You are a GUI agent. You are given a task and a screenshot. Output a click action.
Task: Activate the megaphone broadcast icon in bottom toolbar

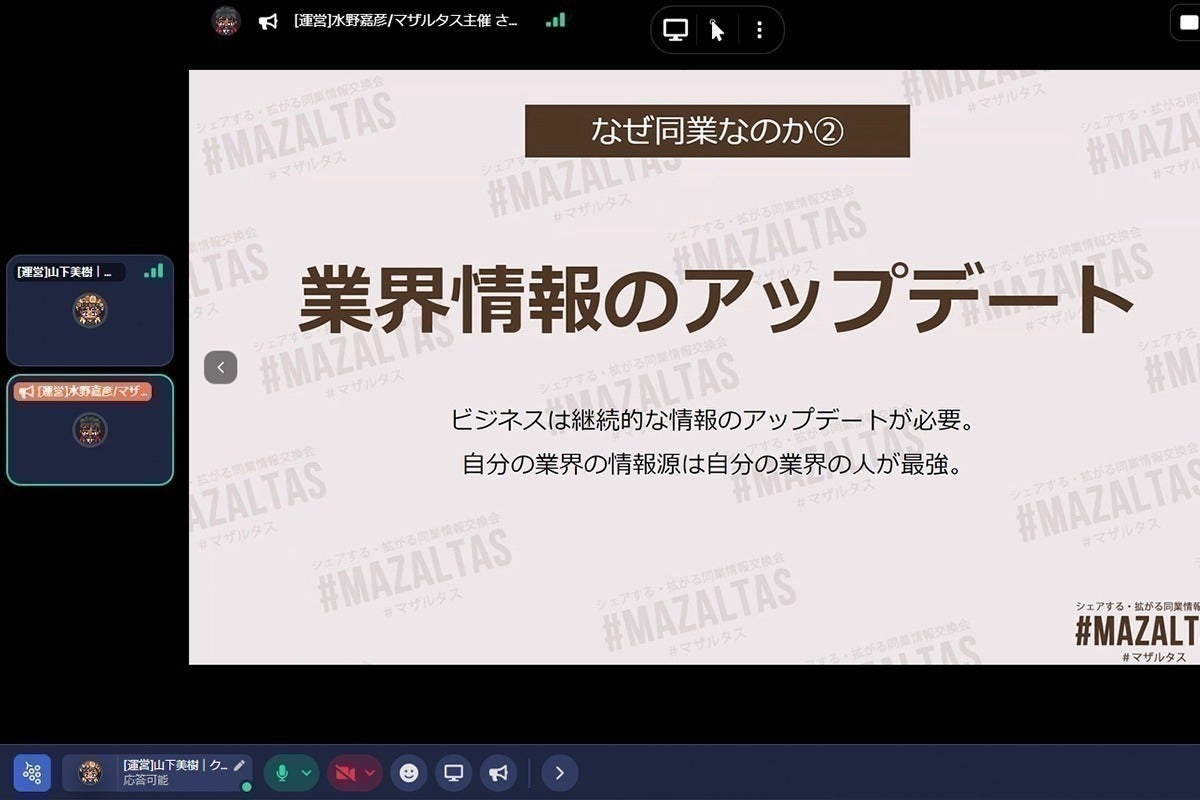coord(499,773)
